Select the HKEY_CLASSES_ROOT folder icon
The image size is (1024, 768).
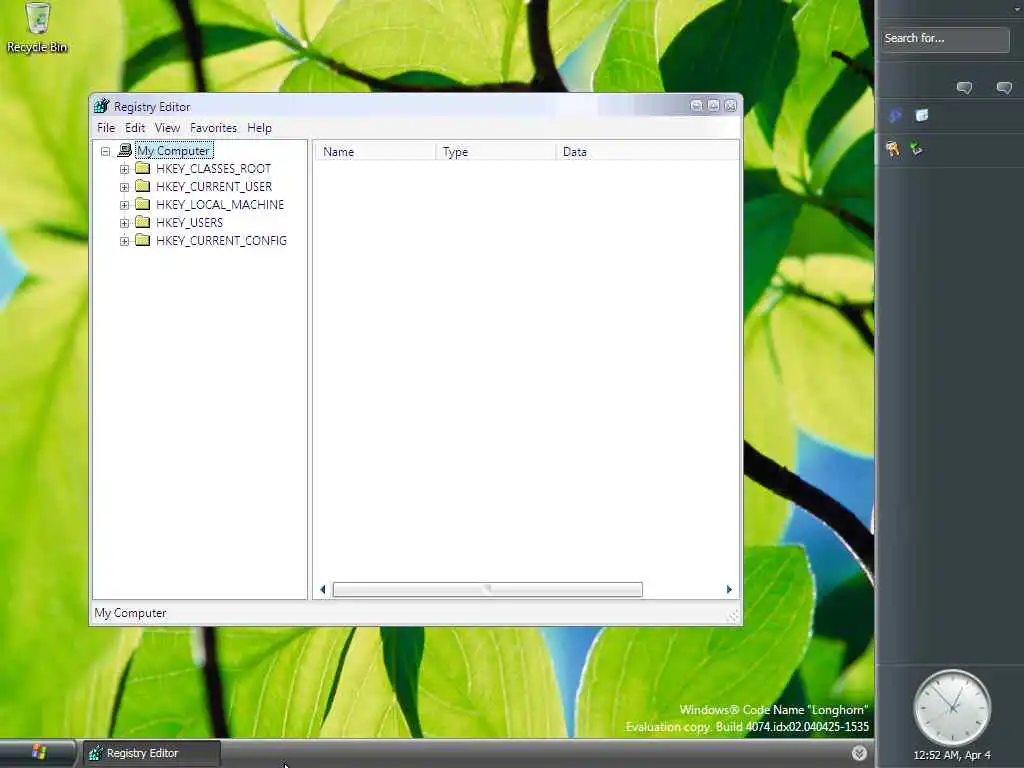pos(142,168)
